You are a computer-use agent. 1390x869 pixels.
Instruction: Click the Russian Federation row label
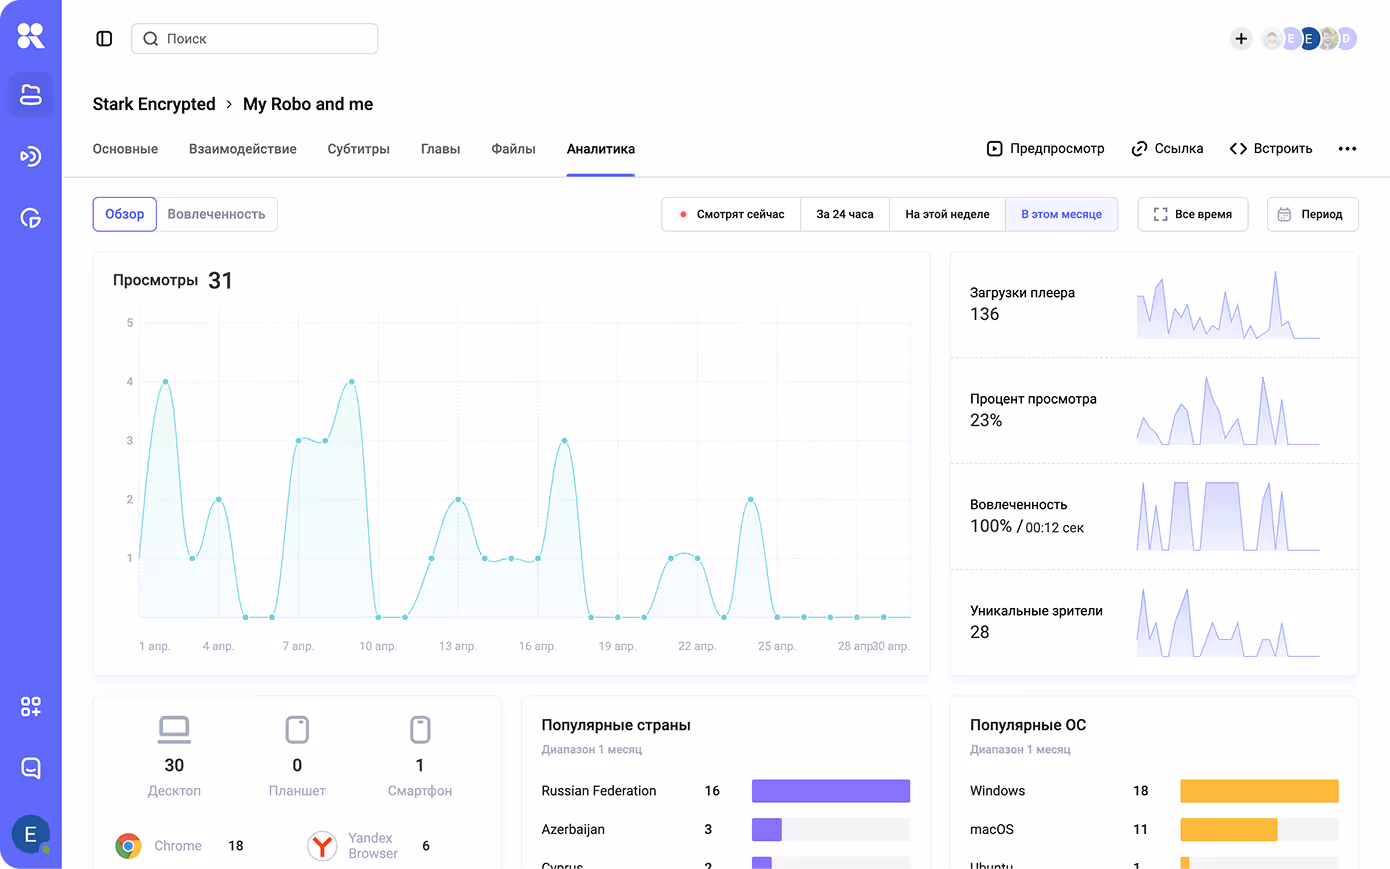point(599,791)
